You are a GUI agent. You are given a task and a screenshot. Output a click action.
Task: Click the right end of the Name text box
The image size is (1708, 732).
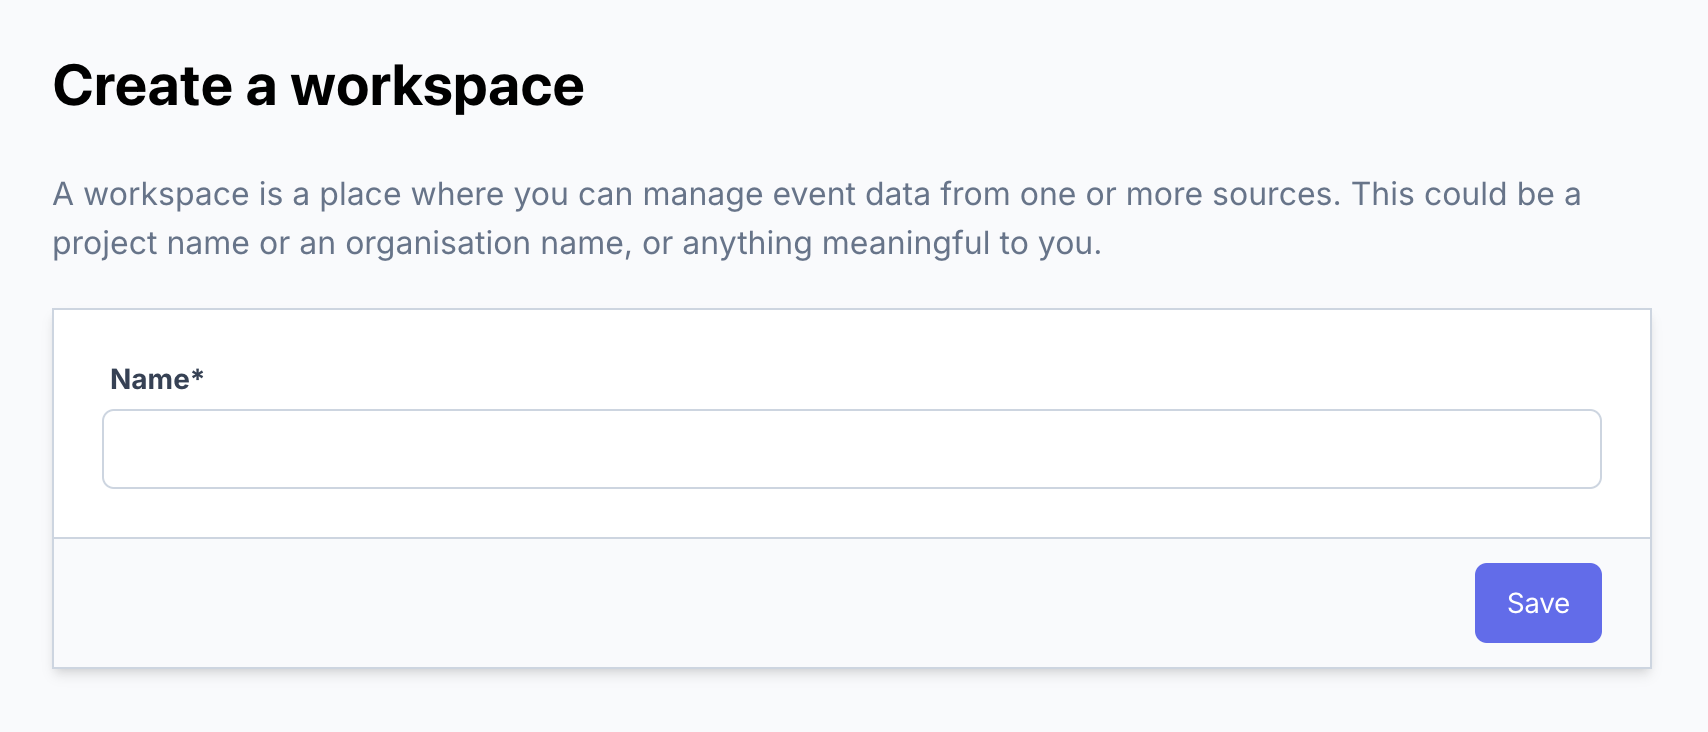[1570, 449]
